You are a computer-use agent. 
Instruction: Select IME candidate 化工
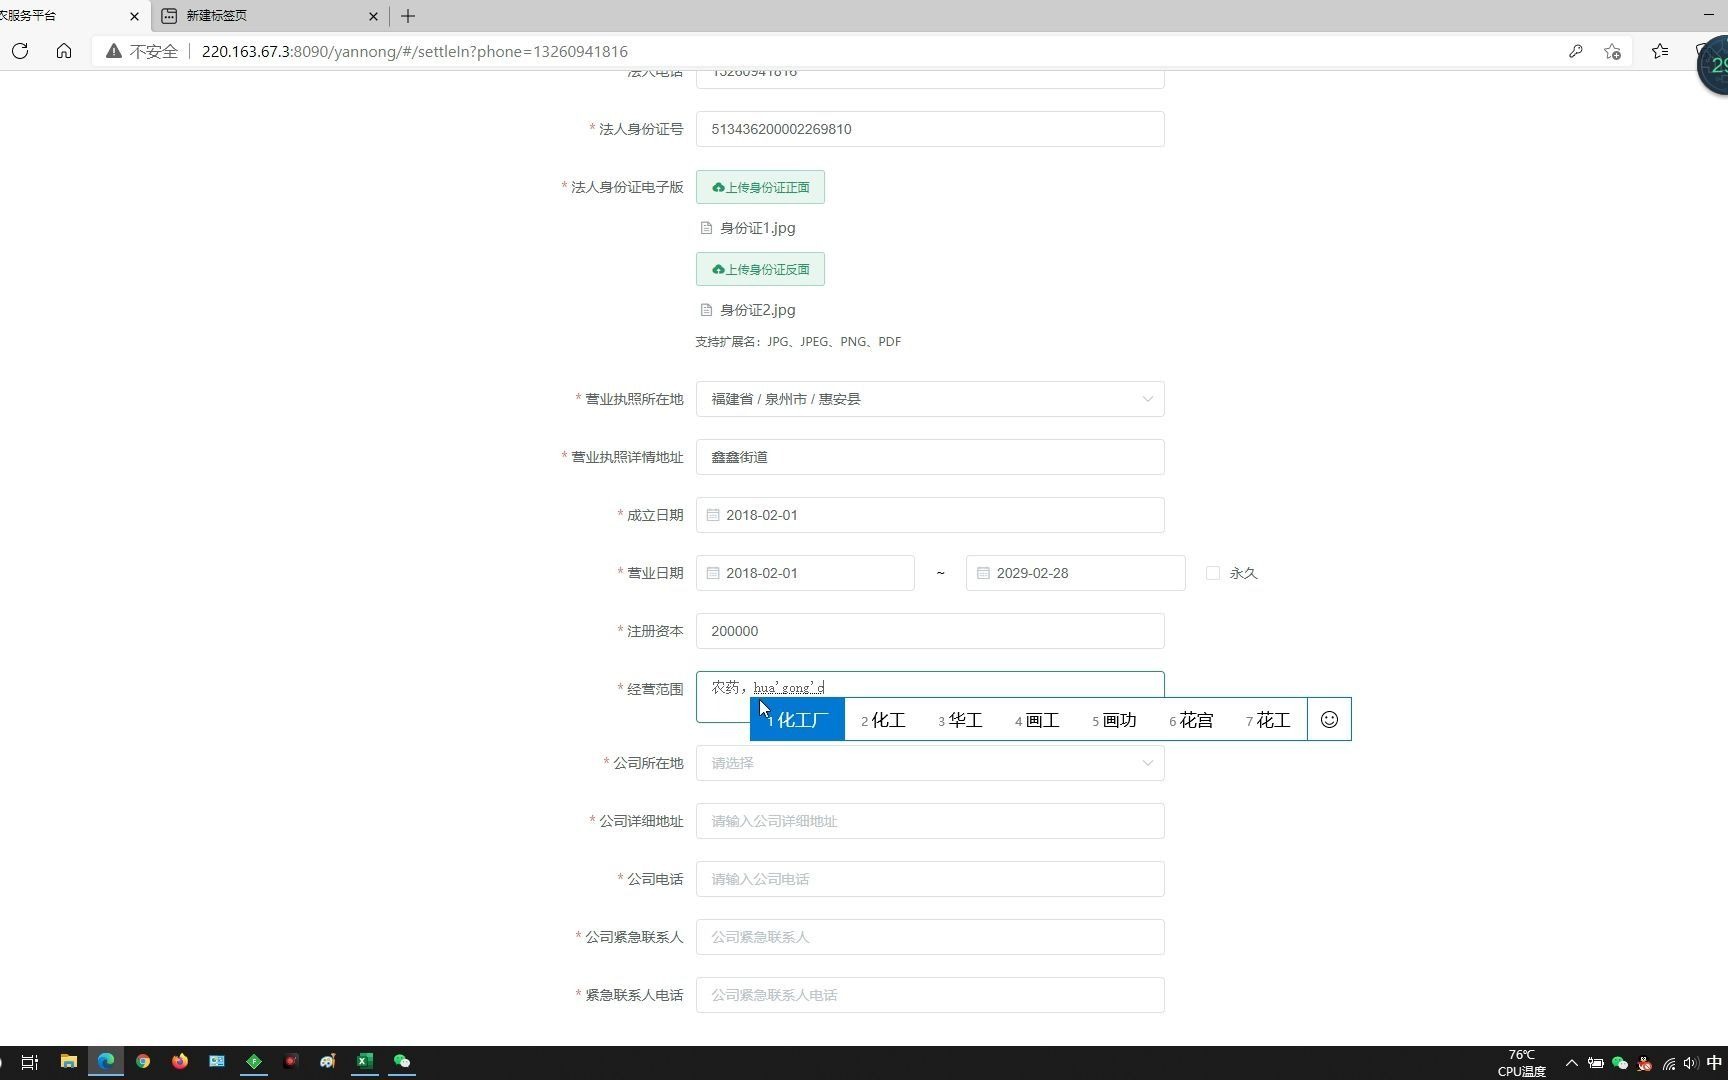pyautogui.click(x=883, y=720)
